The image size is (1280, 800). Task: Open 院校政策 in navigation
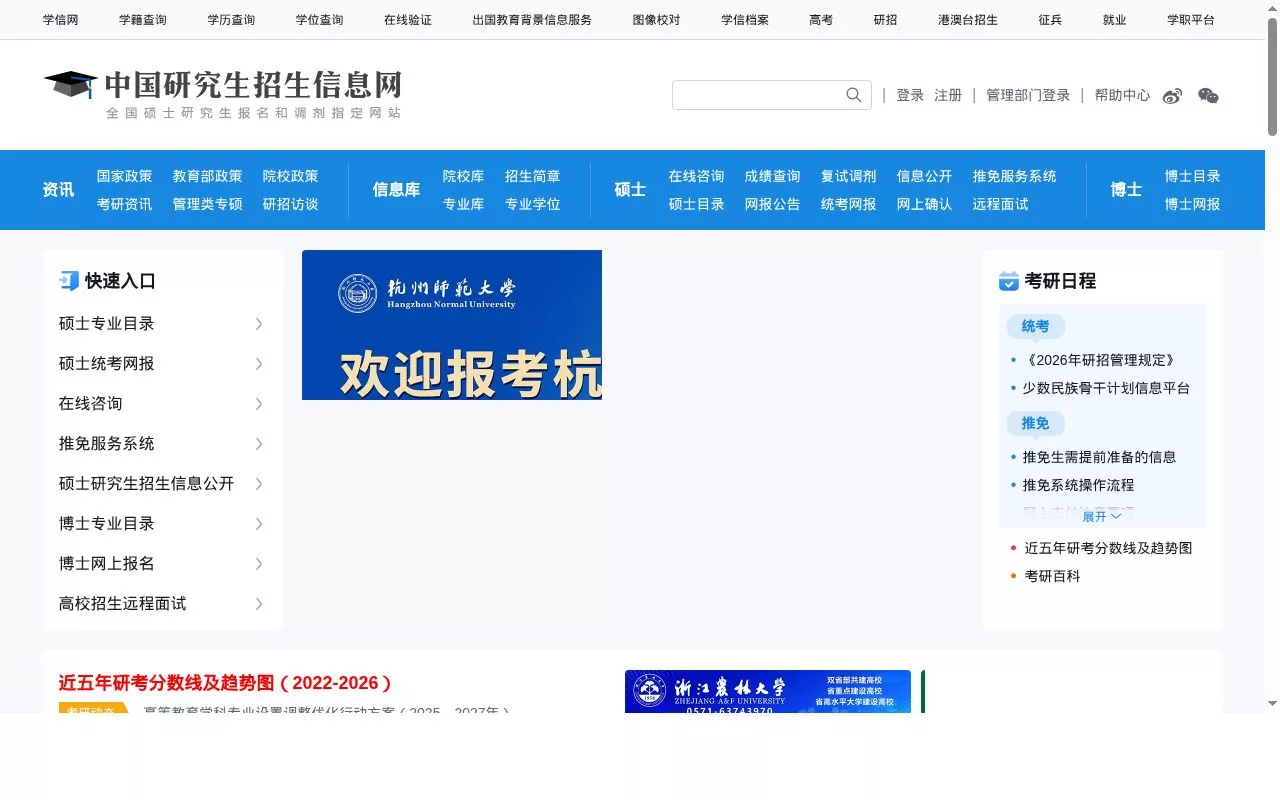[291, 176]
